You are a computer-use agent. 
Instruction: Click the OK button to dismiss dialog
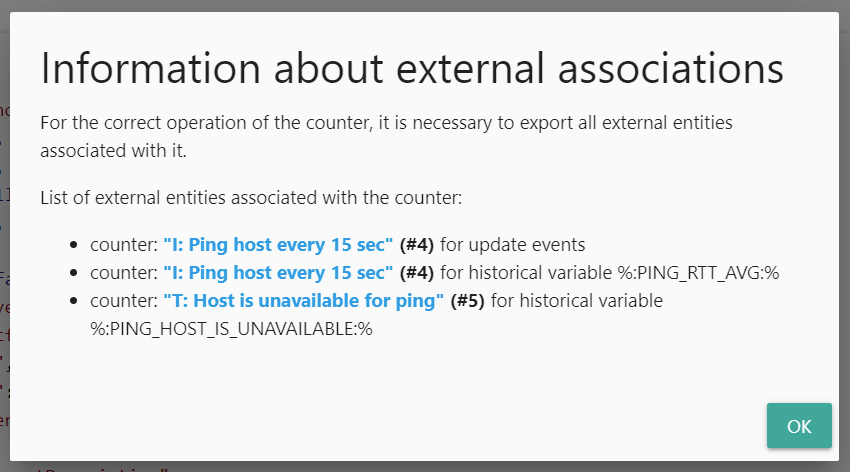click(x=799, y=426)
